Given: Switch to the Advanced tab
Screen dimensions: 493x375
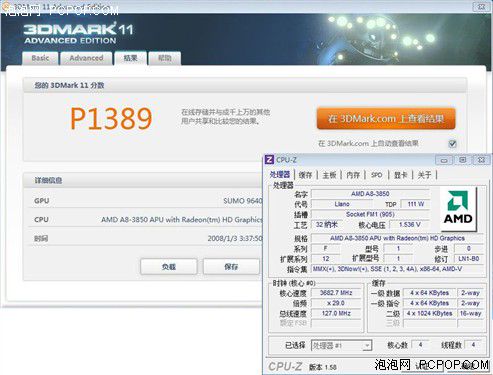Looking at the screenshot, I should click(x=86, y=58).
